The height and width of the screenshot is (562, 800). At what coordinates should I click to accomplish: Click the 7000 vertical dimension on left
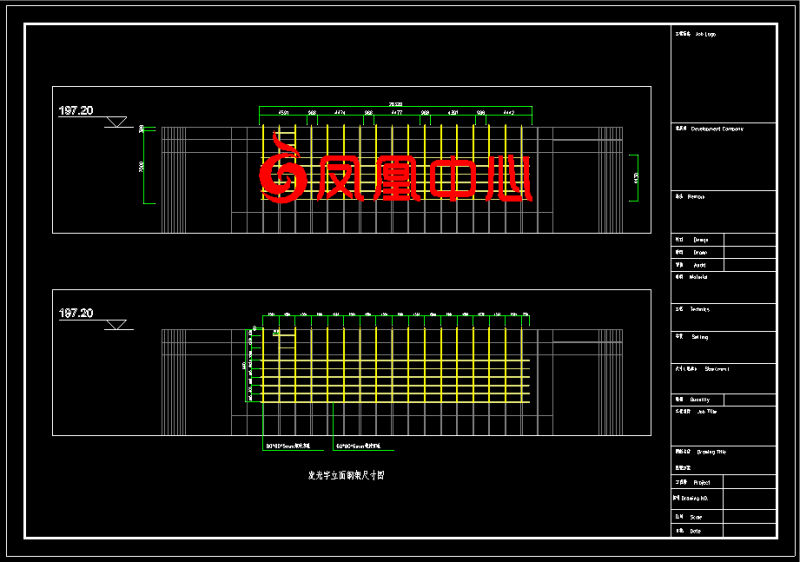click(141, 166)
